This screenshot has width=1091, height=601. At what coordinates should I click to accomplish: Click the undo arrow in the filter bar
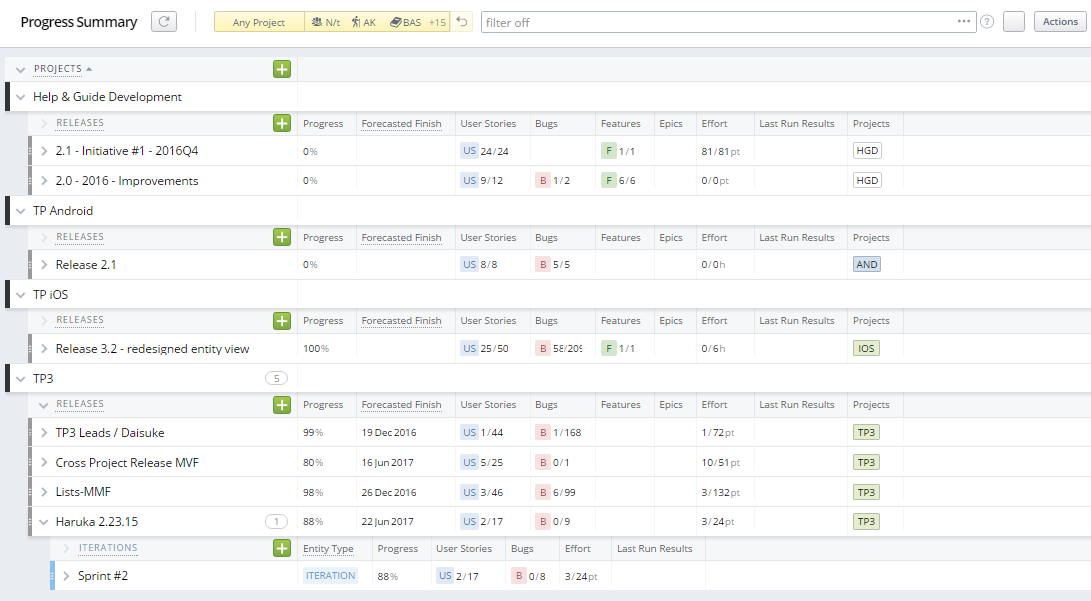tap(461, 20)
